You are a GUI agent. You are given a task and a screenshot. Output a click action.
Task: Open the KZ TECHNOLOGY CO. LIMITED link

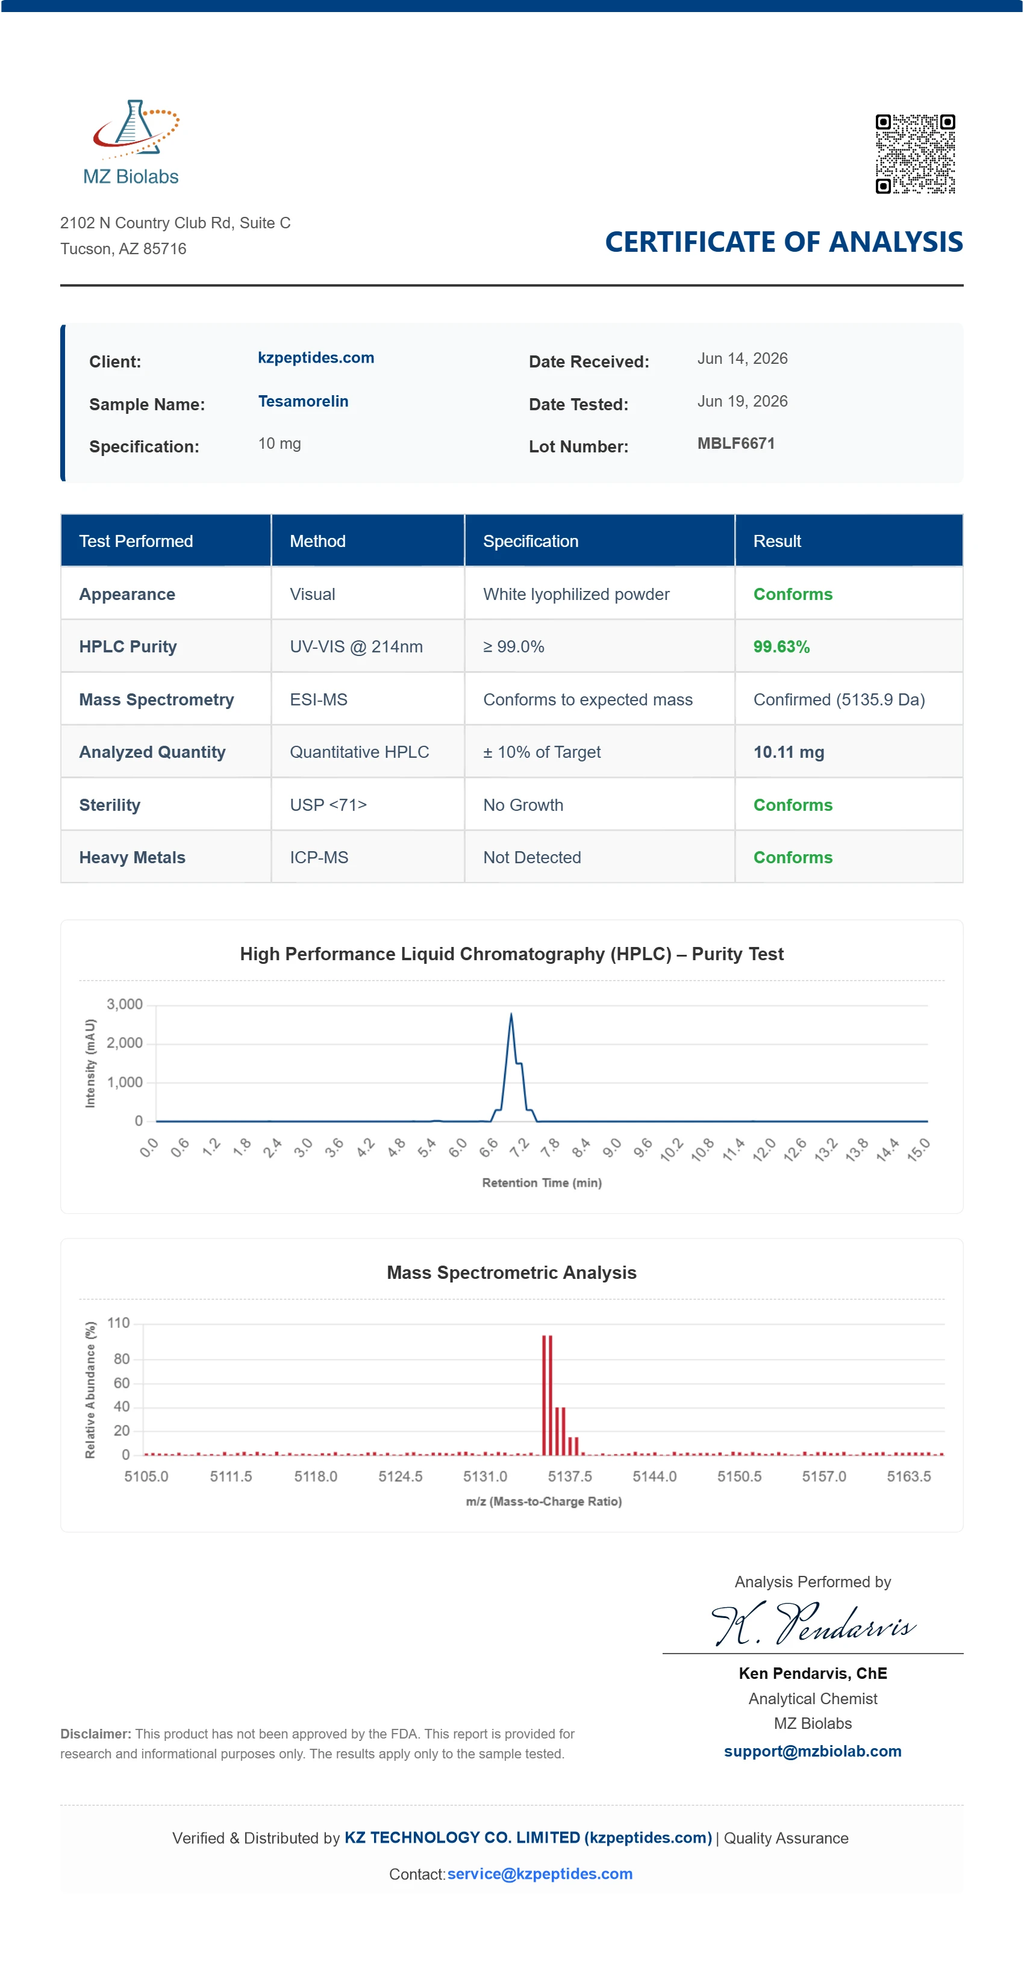coord(528,1838)
